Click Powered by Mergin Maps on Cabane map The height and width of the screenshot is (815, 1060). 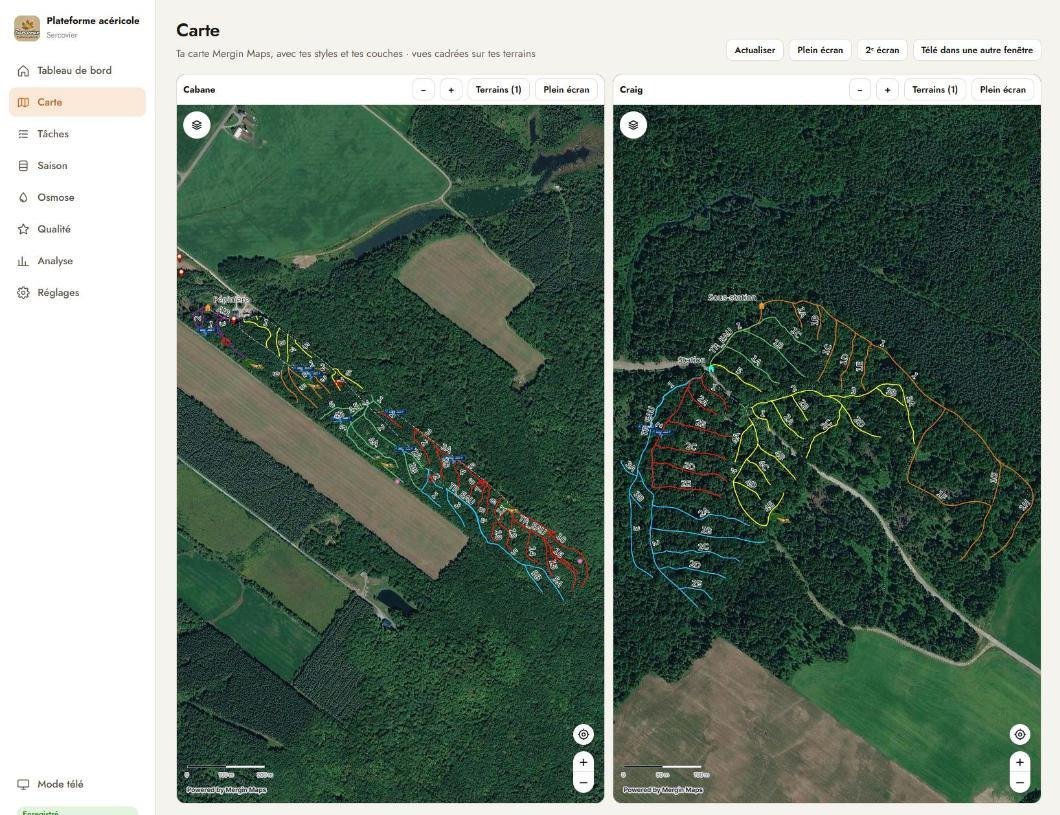tap(226, 790)
